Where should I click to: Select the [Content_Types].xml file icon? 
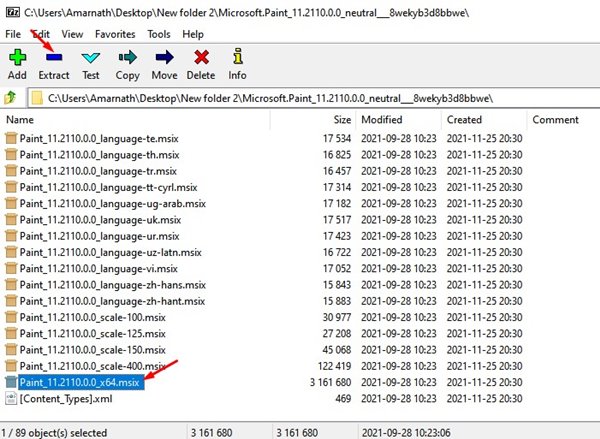[x=11, y=398]
